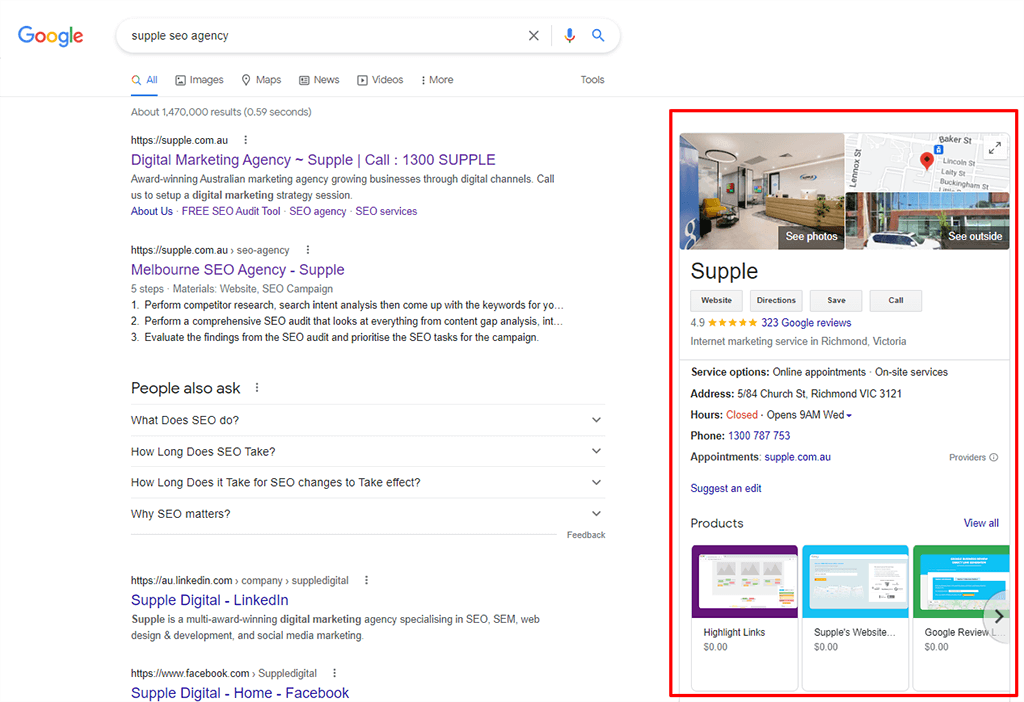Click the Directions button

pos(776,300)
